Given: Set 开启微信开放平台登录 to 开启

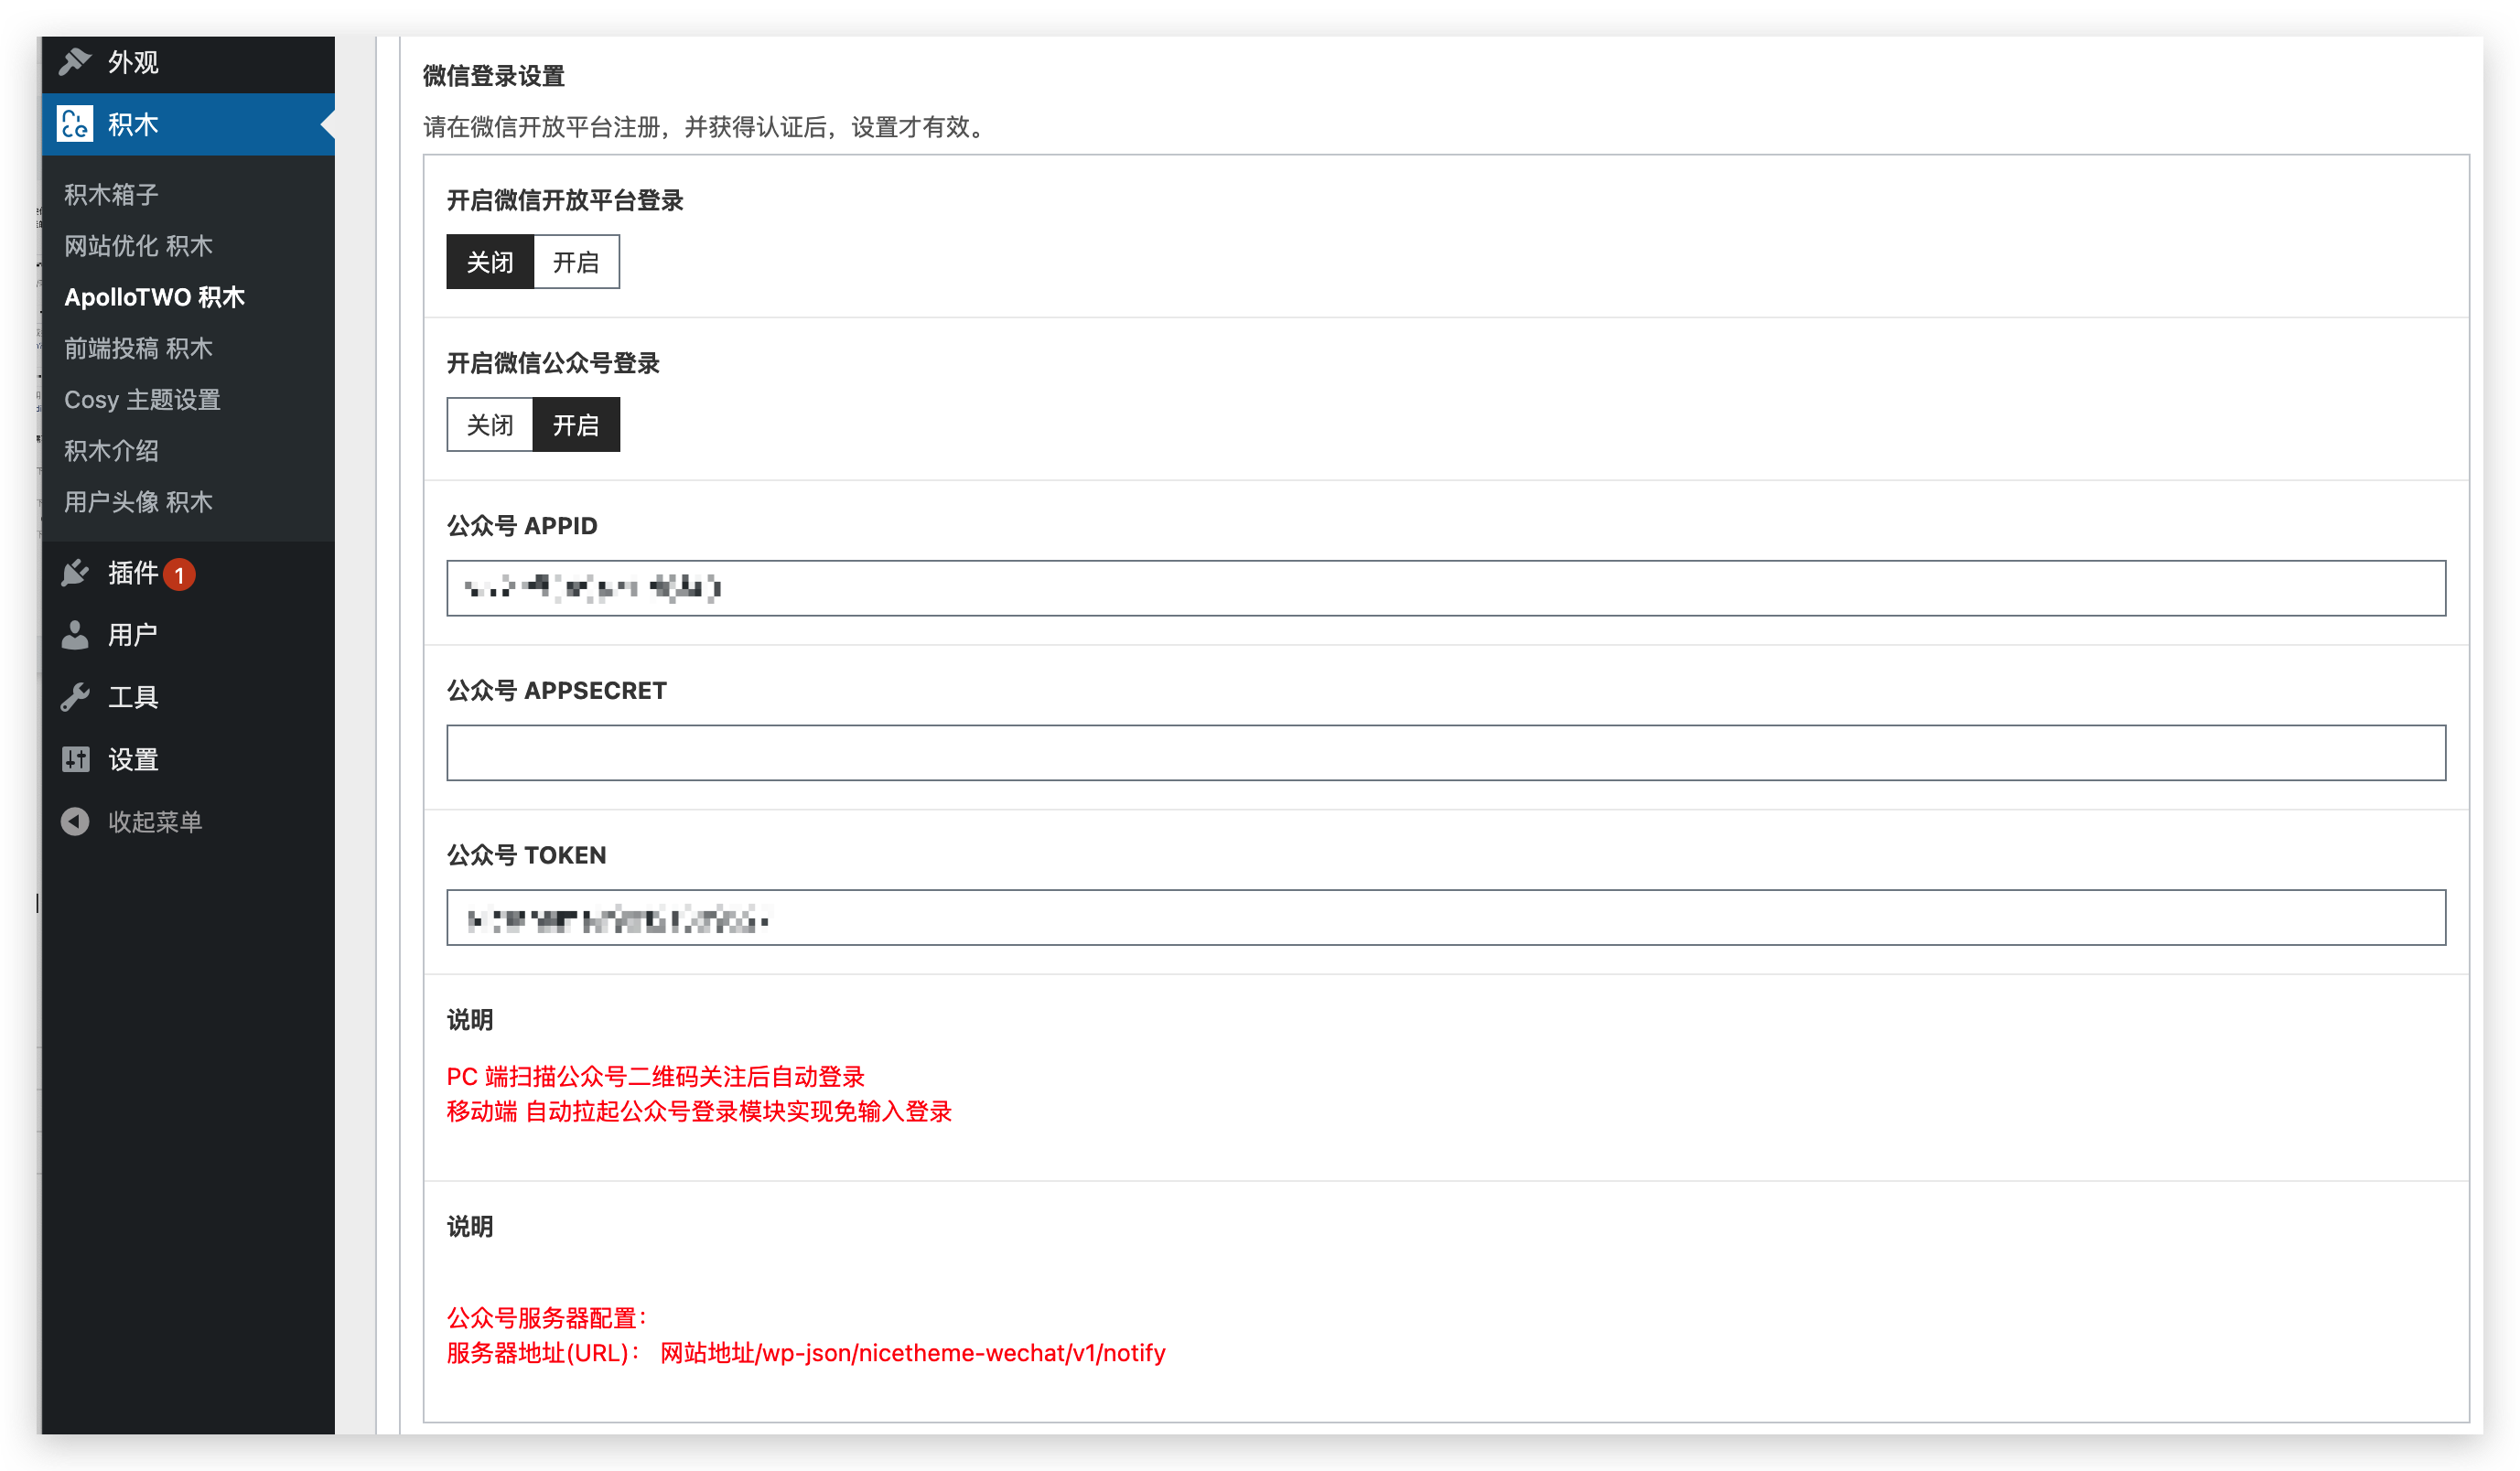Looking at the screenshot, I should point(576,262).
